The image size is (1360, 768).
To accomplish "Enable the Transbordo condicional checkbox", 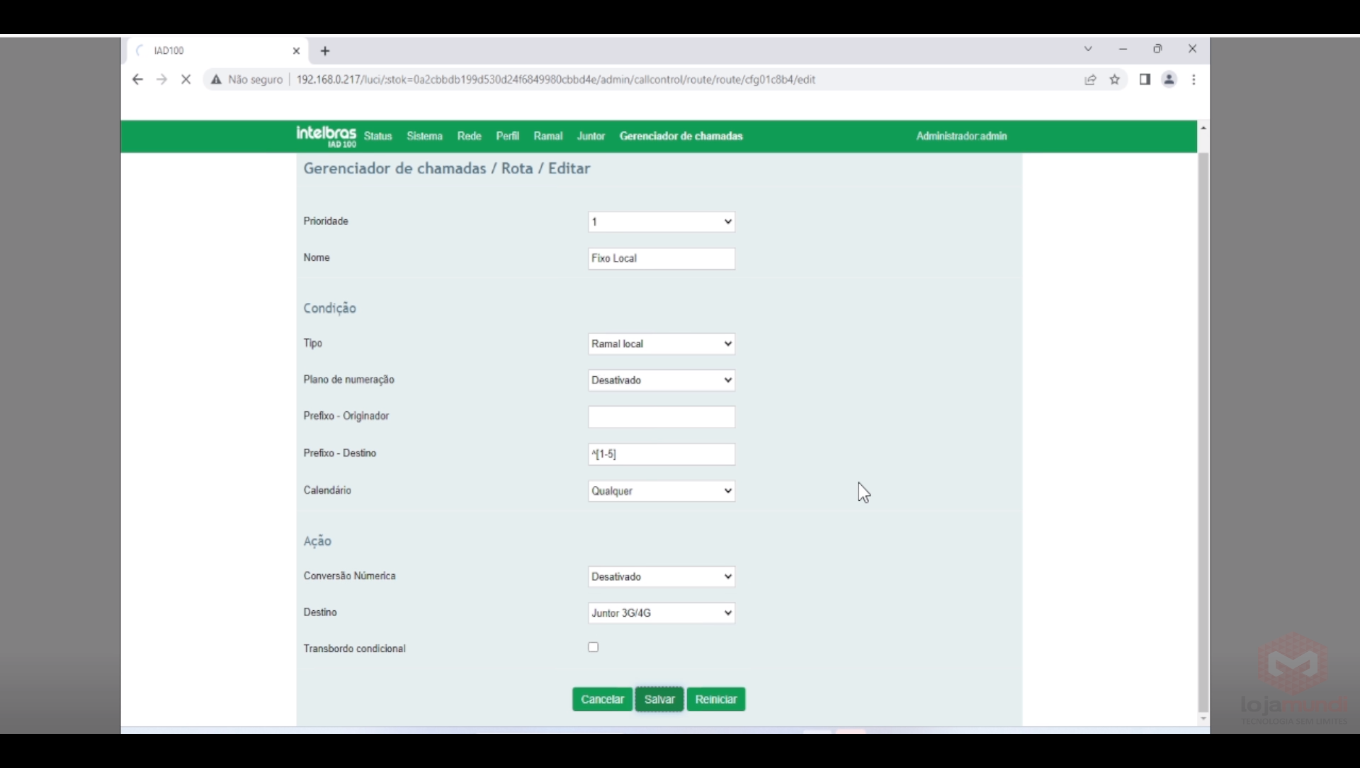I will (593, 647).
